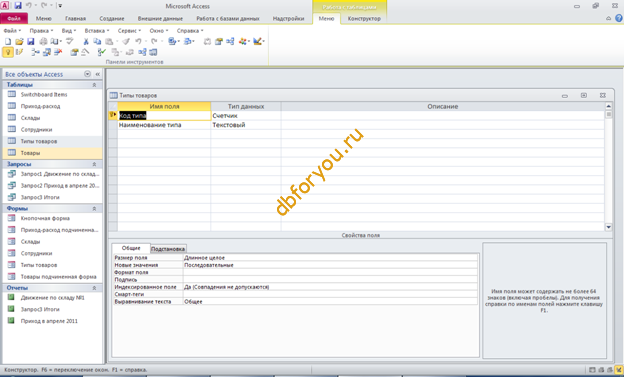The width and height of the screenshot is (624, 377).
Task: Click the Индексированное поле property value
Action: pos(330,287)
